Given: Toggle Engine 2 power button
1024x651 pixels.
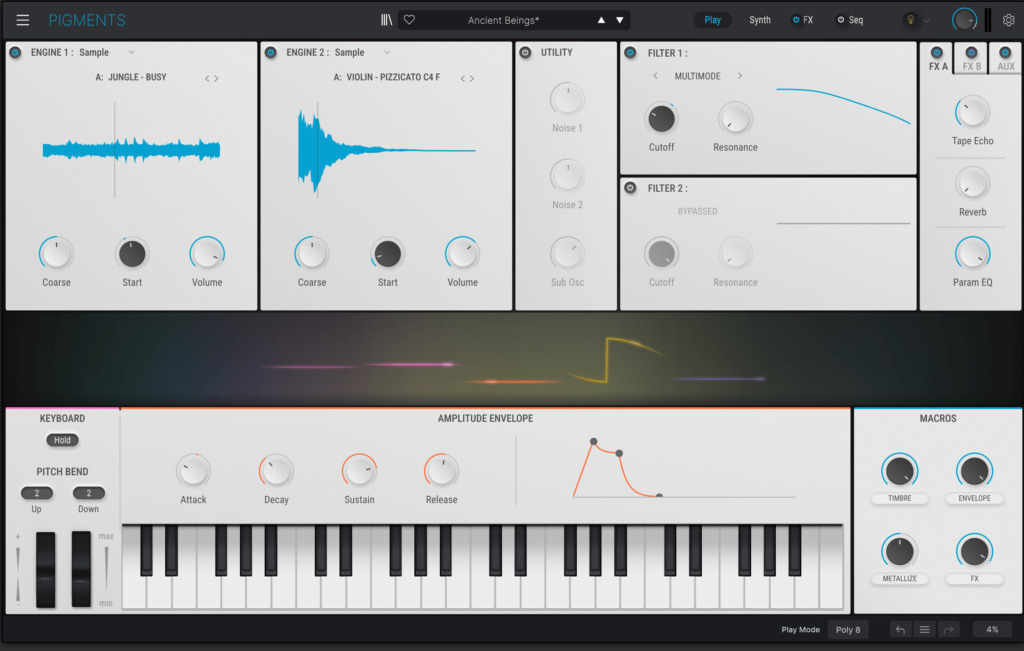Looking at the screenshot, I should pos(270,52).
